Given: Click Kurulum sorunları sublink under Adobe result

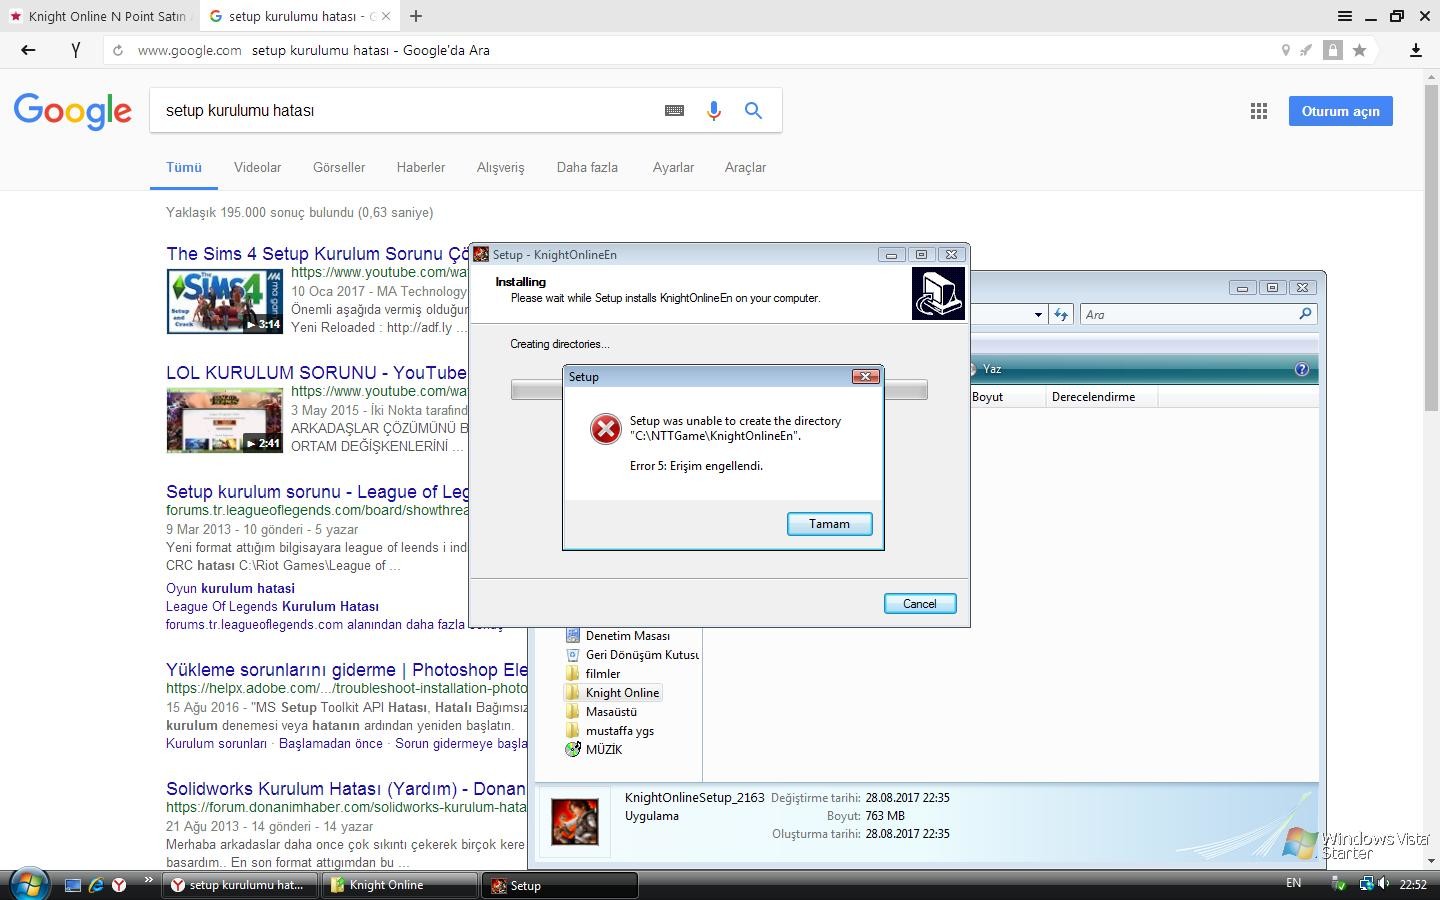Looking at the screenshot, I should [x=216, y=744].
